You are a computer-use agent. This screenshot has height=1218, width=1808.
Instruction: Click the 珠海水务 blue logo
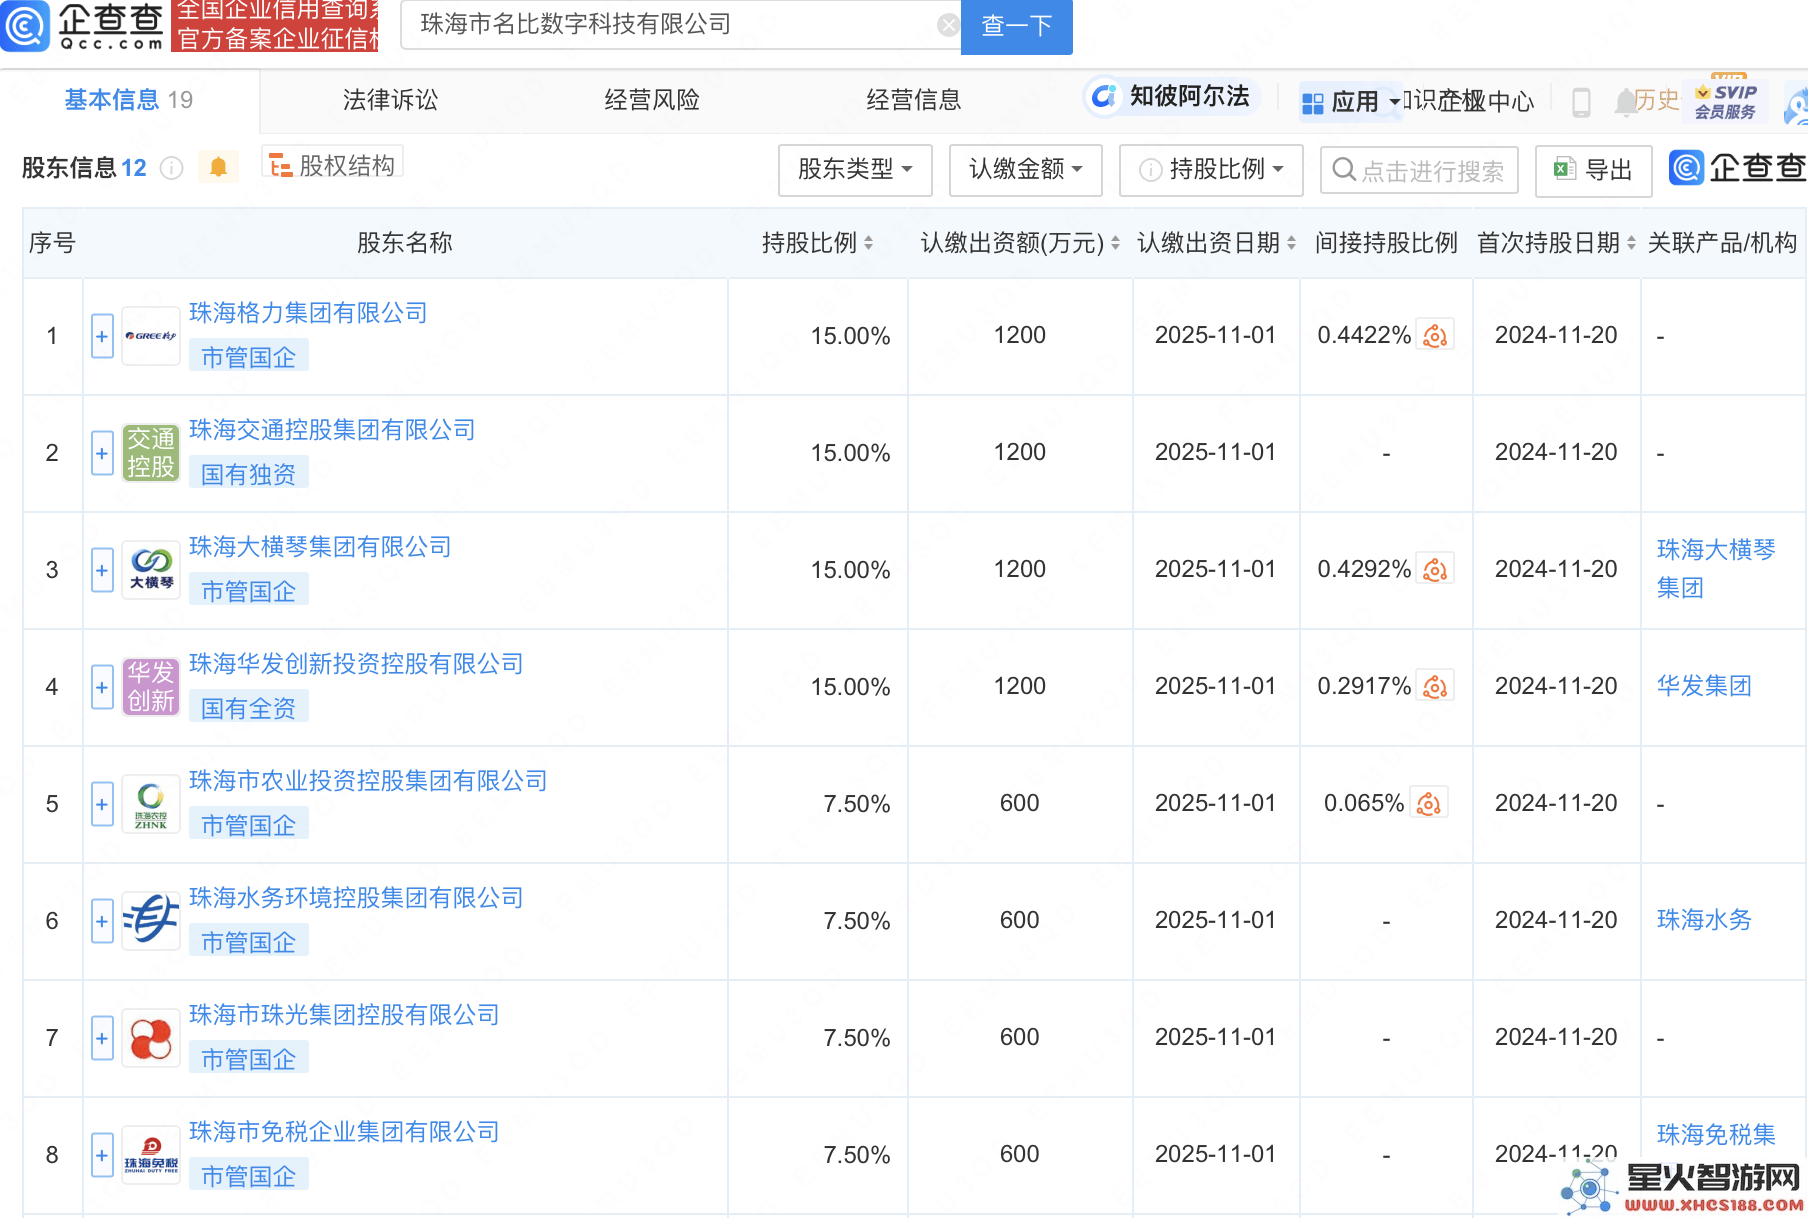(x=151, y=921)
